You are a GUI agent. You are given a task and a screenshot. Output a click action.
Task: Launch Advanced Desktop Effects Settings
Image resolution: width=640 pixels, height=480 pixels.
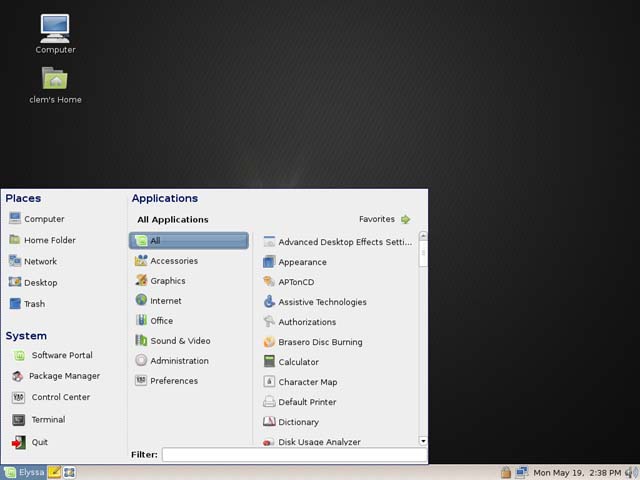[x=338, y=242]
